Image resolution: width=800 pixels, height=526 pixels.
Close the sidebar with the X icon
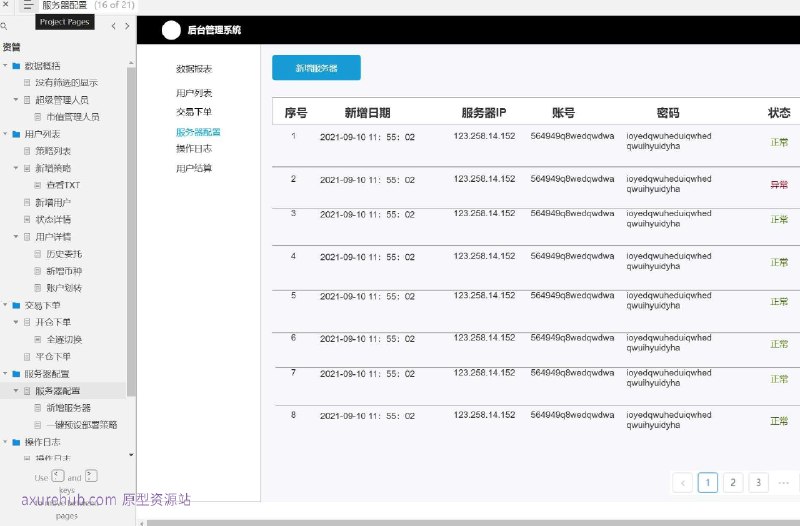[x=5, y=5]
